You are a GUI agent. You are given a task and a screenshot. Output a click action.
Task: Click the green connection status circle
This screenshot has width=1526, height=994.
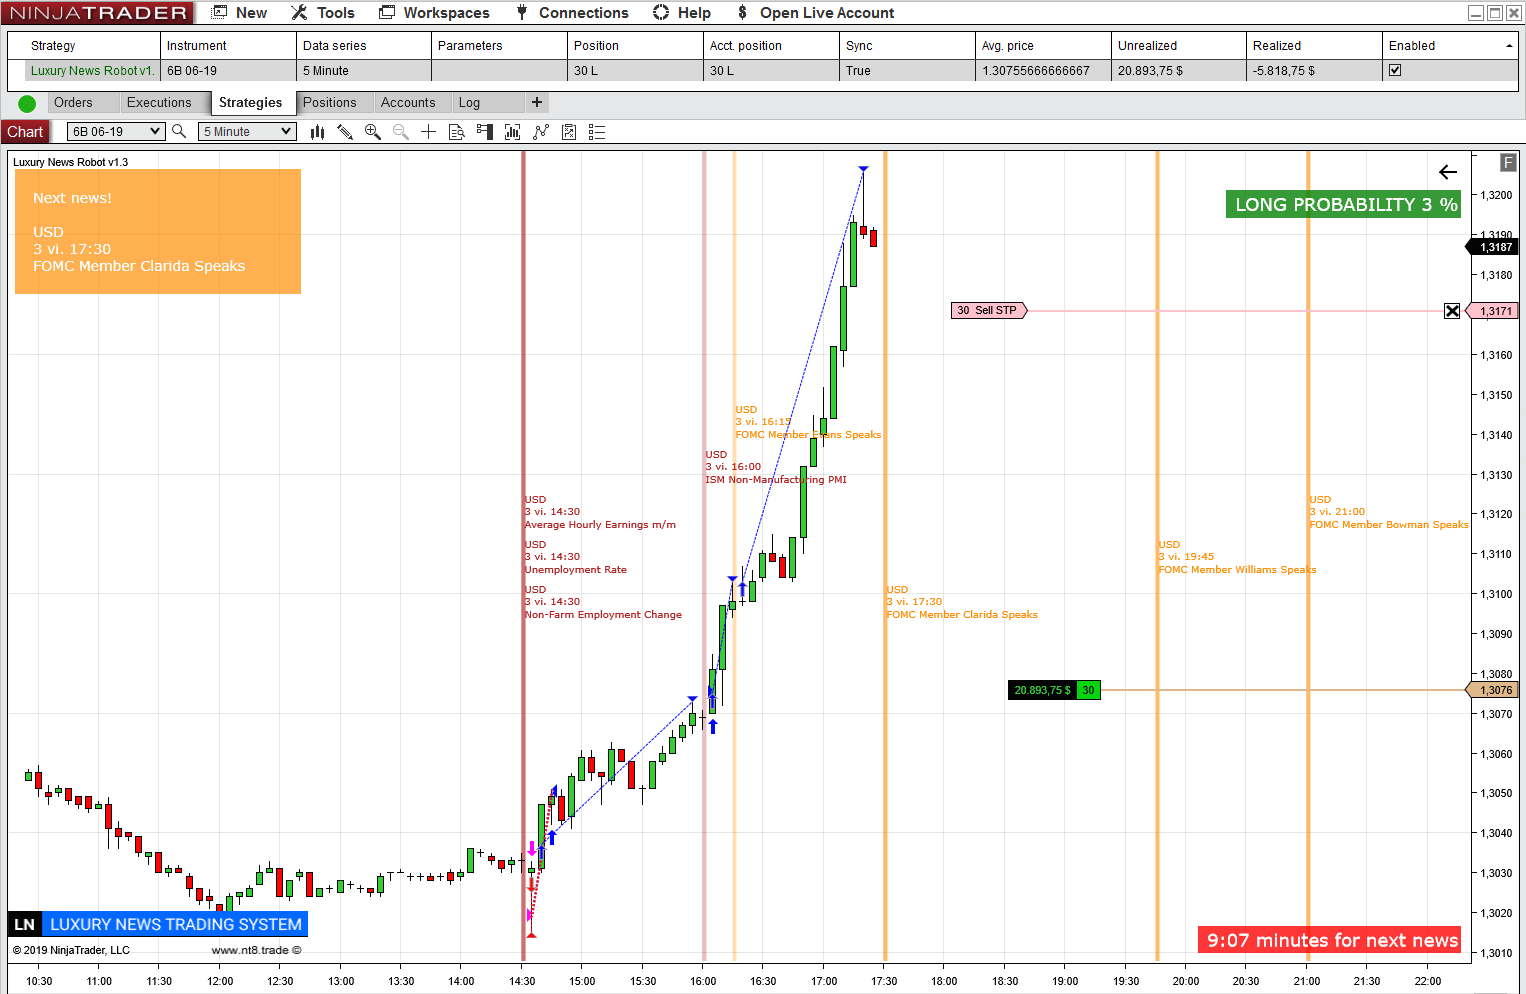point(27,103)
